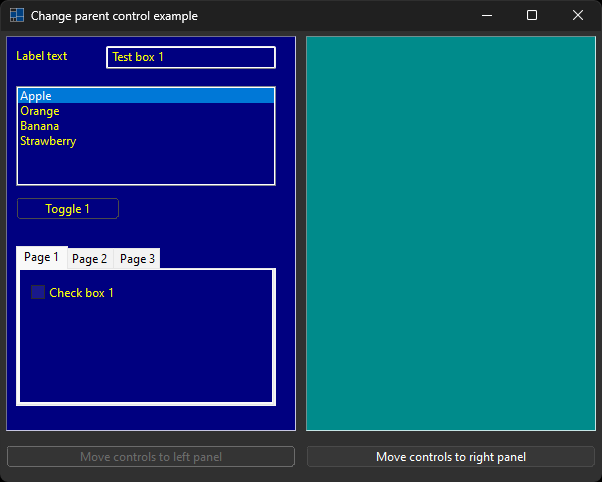Screen dimensions: 602x482
Task: Click the 'Move controls to left panel' button
Action: click(x=151, y=457)
